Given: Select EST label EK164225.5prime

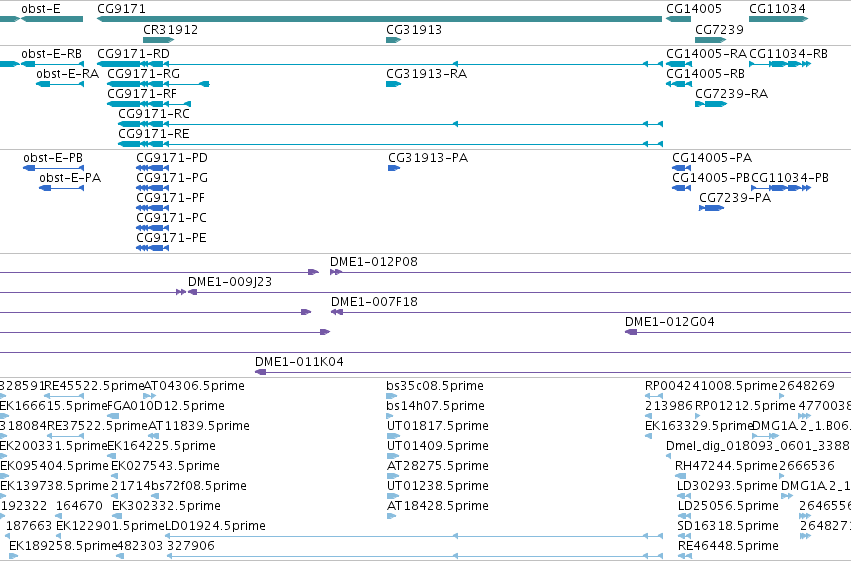Looking at the screenshot, I should (162, 447).
